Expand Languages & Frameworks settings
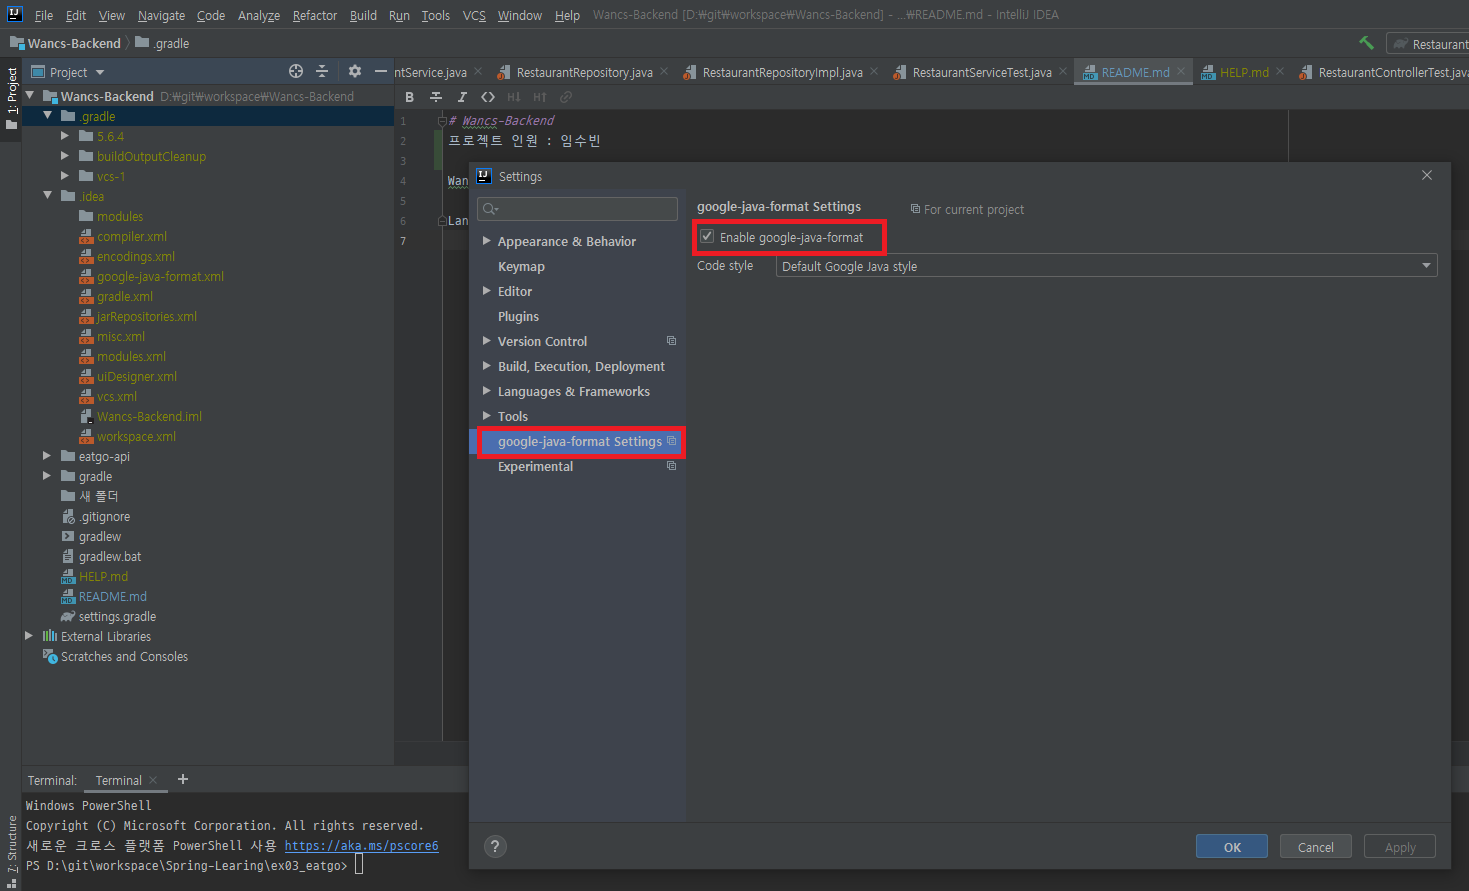The width and height of the screenshot is (1469, 891). coord(486,391)
